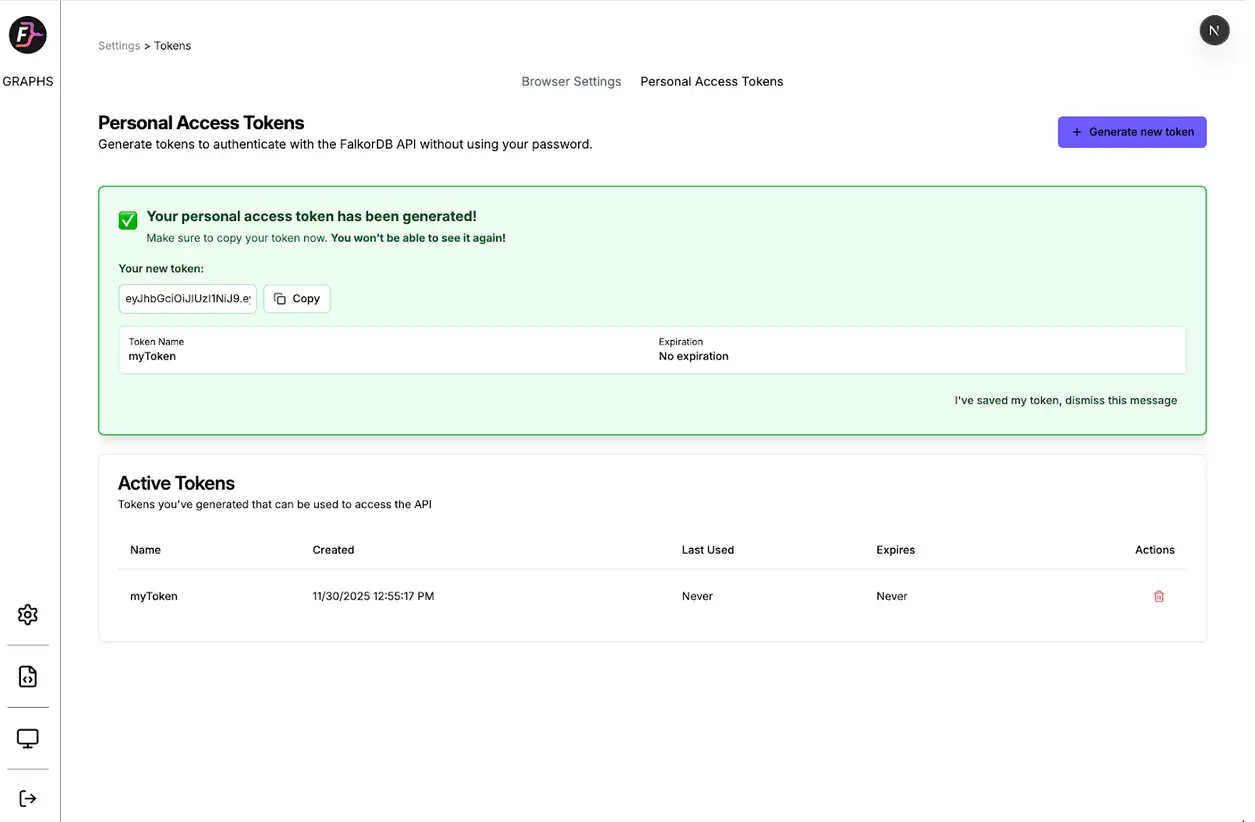Open Settings from the breadcrumb

point(119,45)
